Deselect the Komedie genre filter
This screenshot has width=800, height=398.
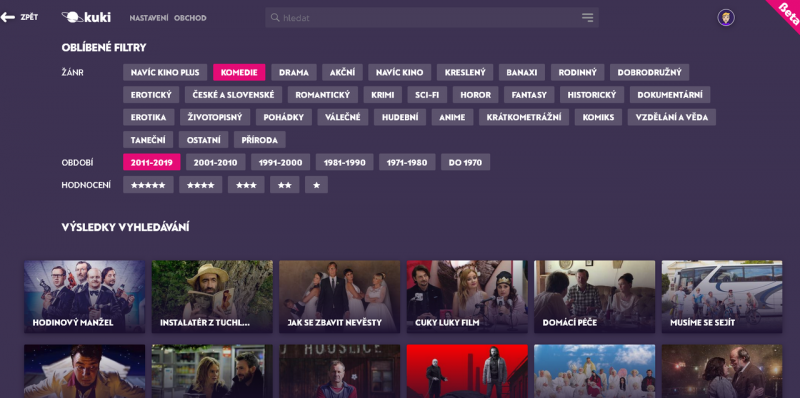pos(239,72)
